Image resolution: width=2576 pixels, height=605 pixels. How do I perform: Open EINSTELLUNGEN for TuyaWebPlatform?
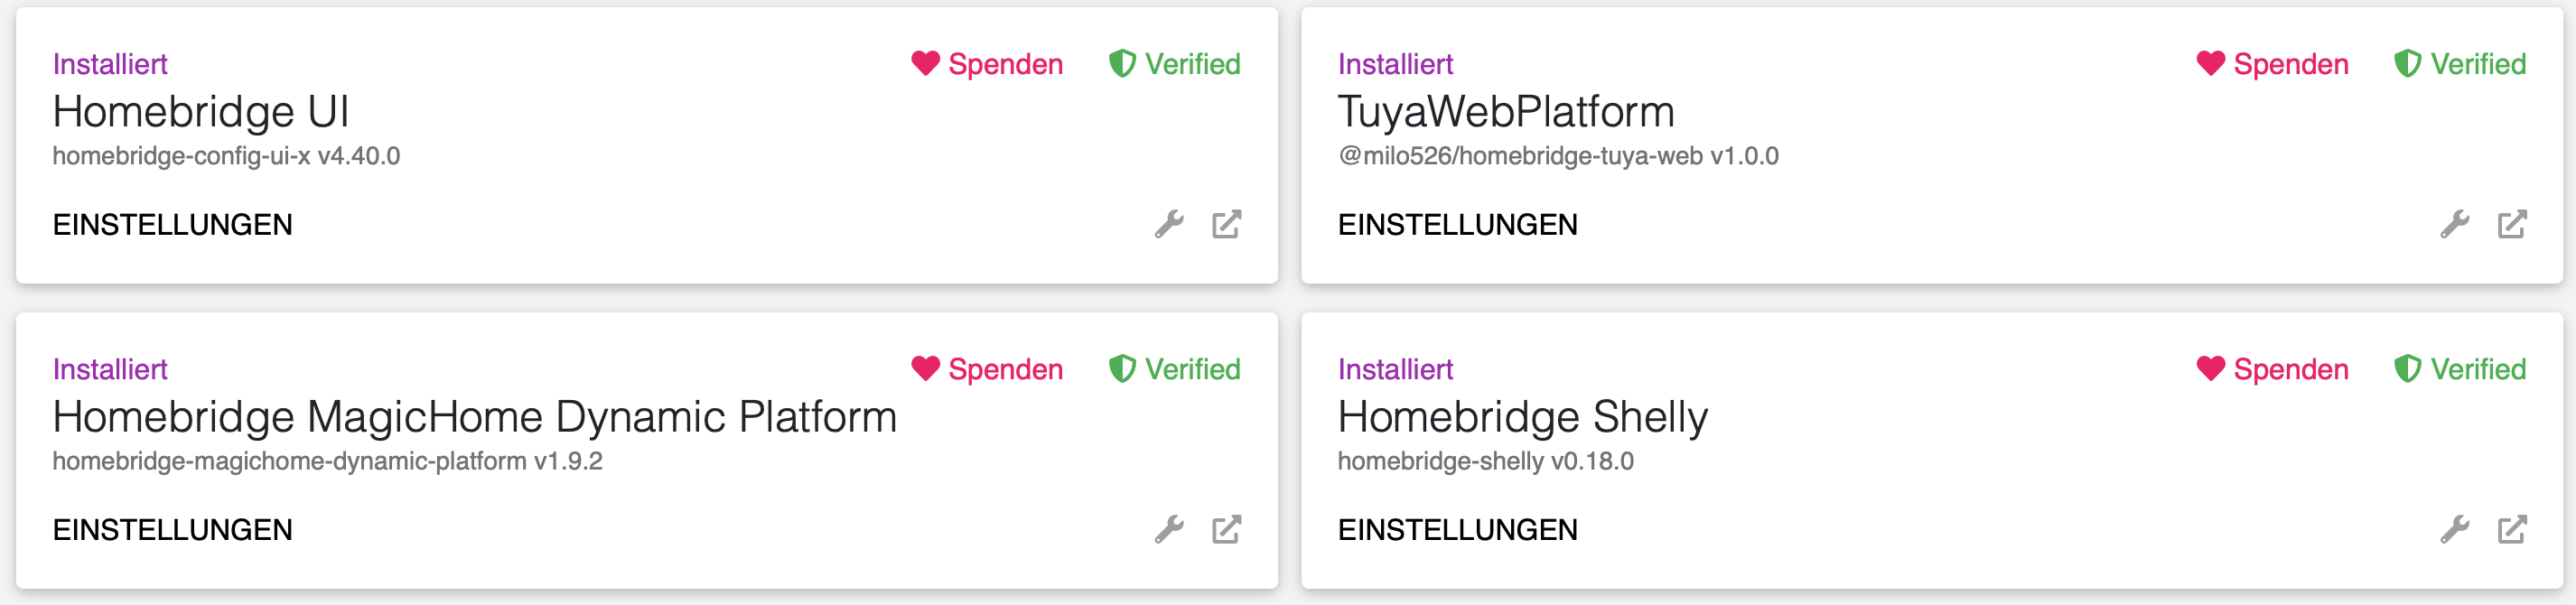(1457, 225)
